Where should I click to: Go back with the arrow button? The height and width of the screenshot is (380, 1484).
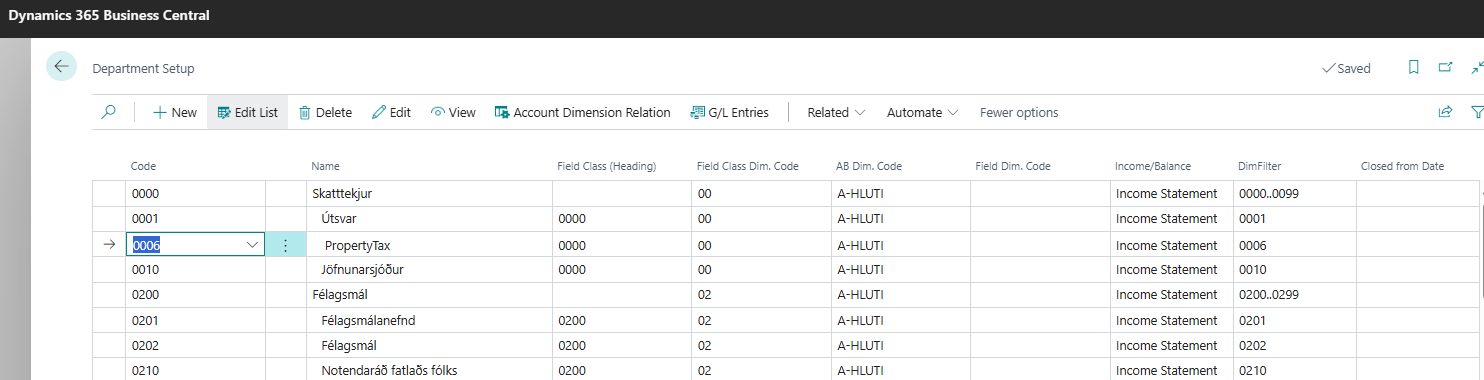(61, 66)
